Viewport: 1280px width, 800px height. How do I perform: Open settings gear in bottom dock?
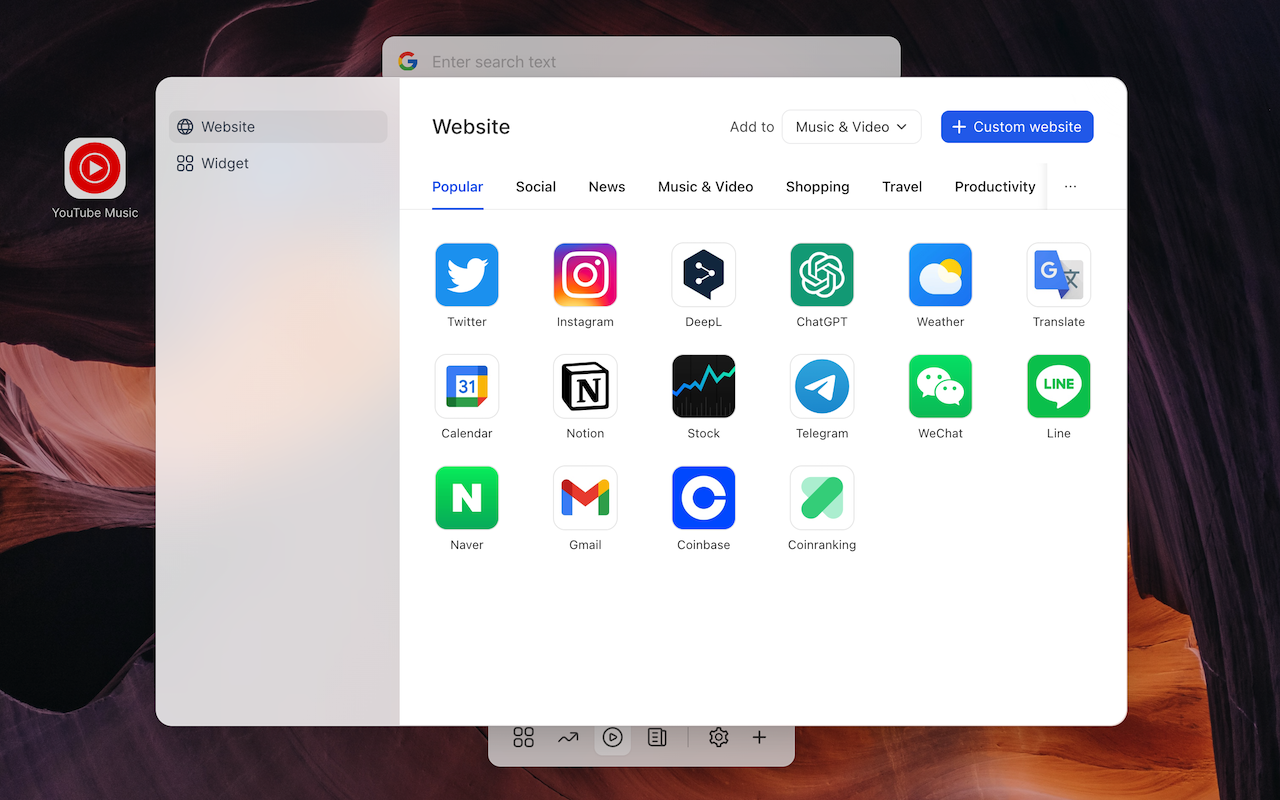718,737
